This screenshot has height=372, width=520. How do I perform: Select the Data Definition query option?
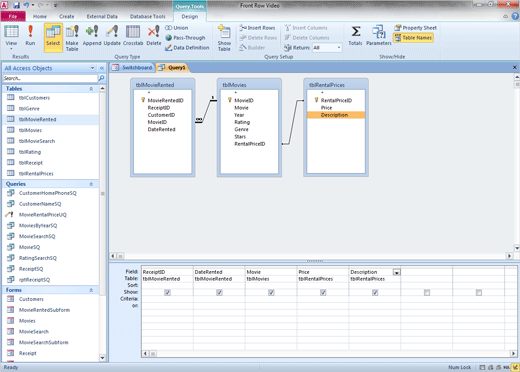click(187, 48)
